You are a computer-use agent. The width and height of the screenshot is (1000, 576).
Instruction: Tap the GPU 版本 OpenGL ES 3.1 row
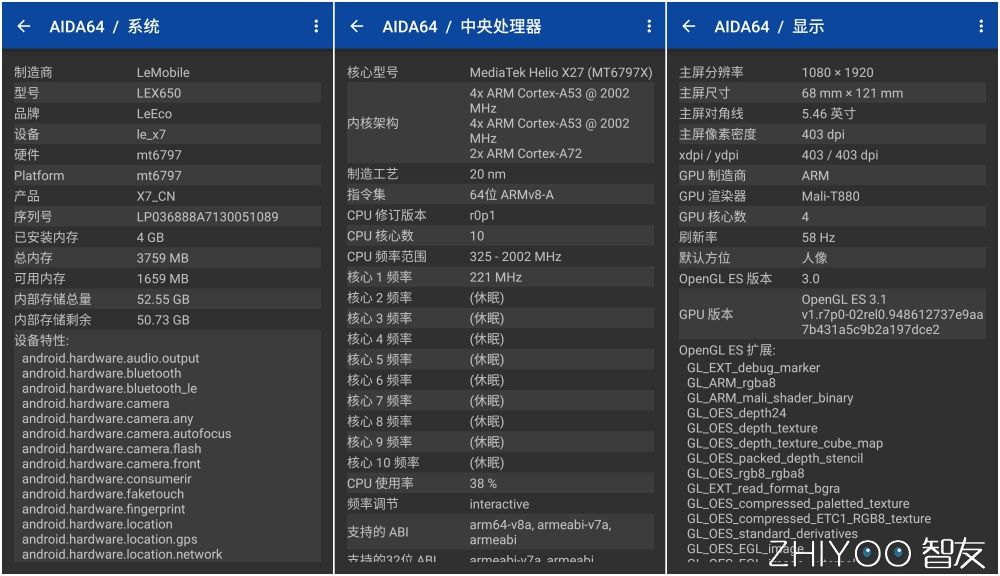coord(832,314)
